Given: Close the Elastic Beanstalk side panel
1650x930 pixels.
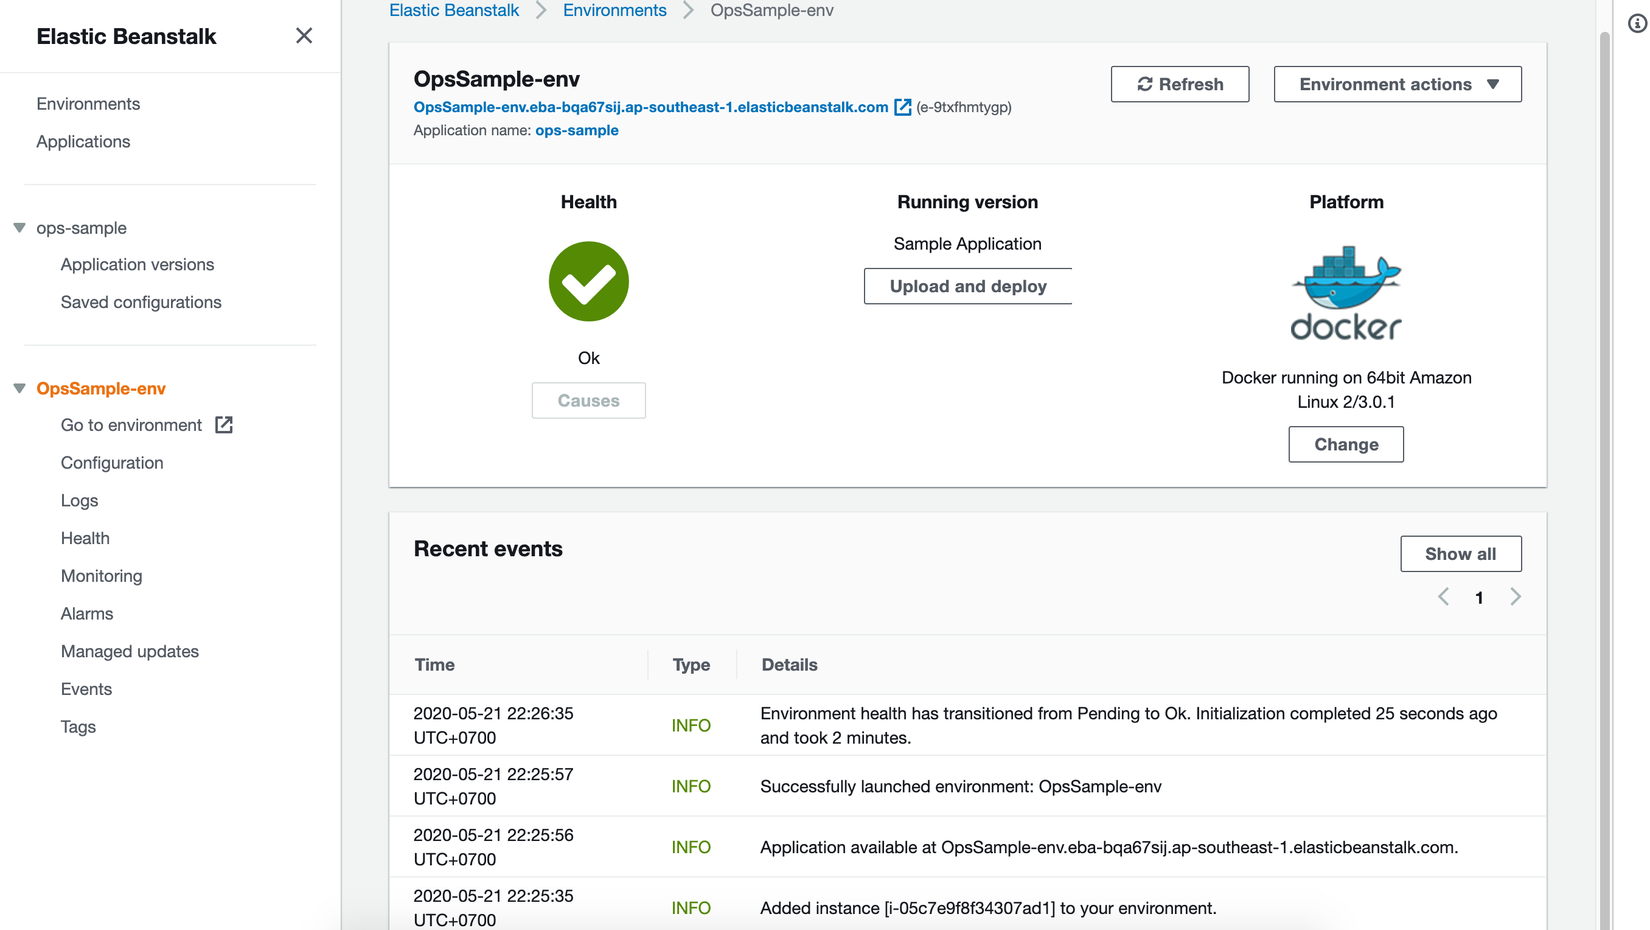Looking at the screenshot, I should click(304, 36).
